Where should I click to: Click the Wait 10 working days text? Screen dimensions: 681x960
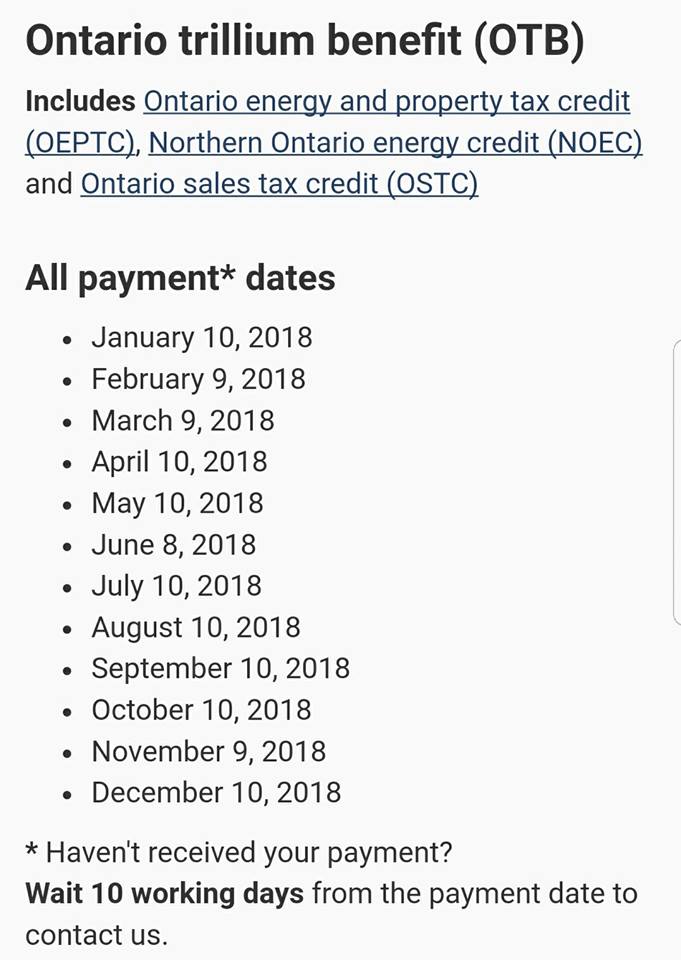(165, 894)
